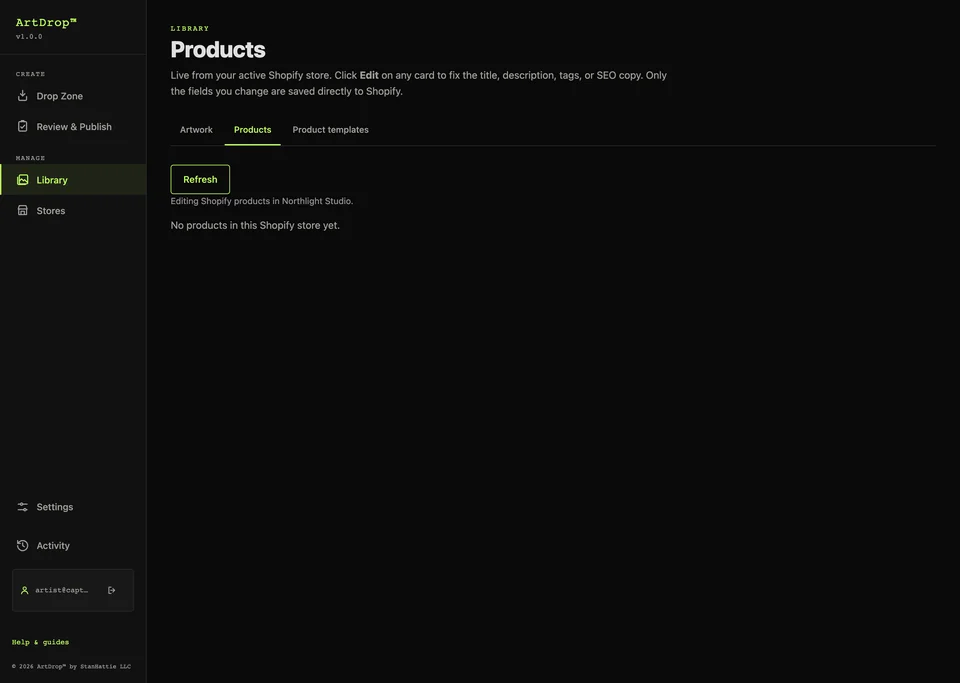
Task: Click the logout icon beside account email
Action: [111, 590]
